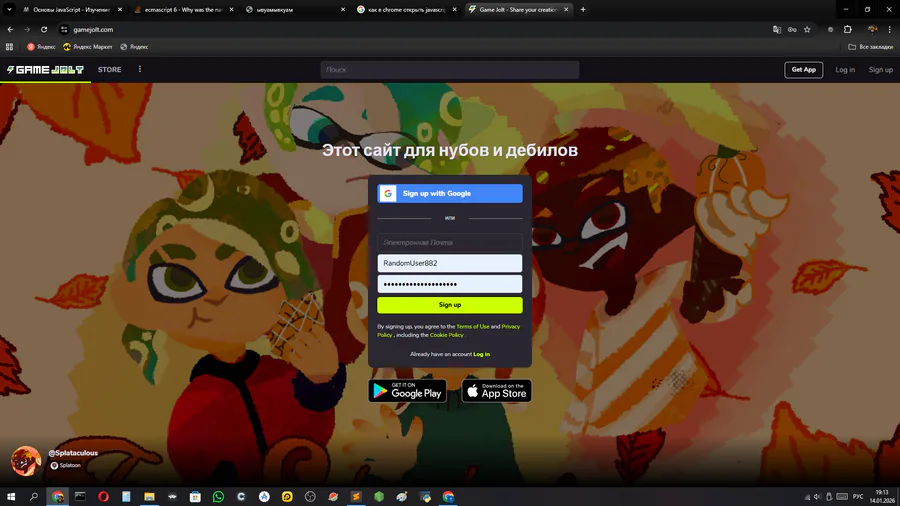Click the Download on the App Store badge

point(496,391)
